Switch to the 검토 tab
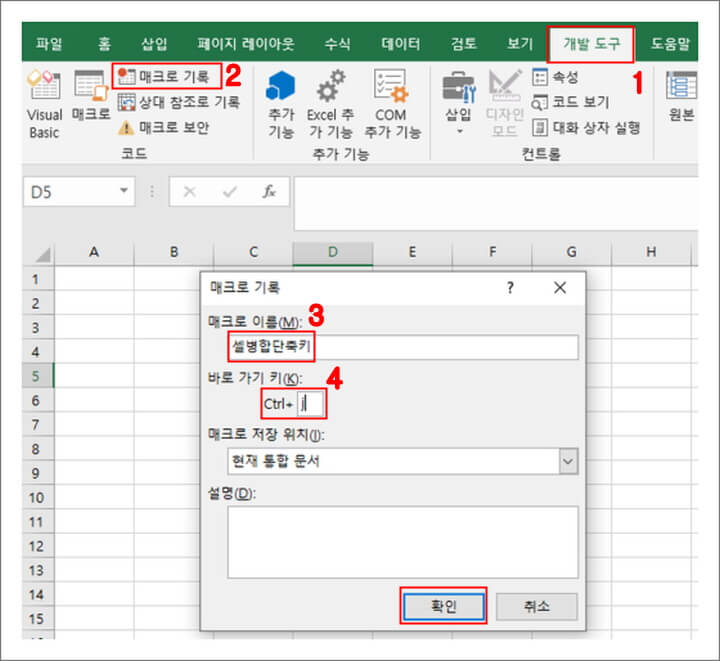The width and height of the screenshot is (720, 661). pos(464,44)
